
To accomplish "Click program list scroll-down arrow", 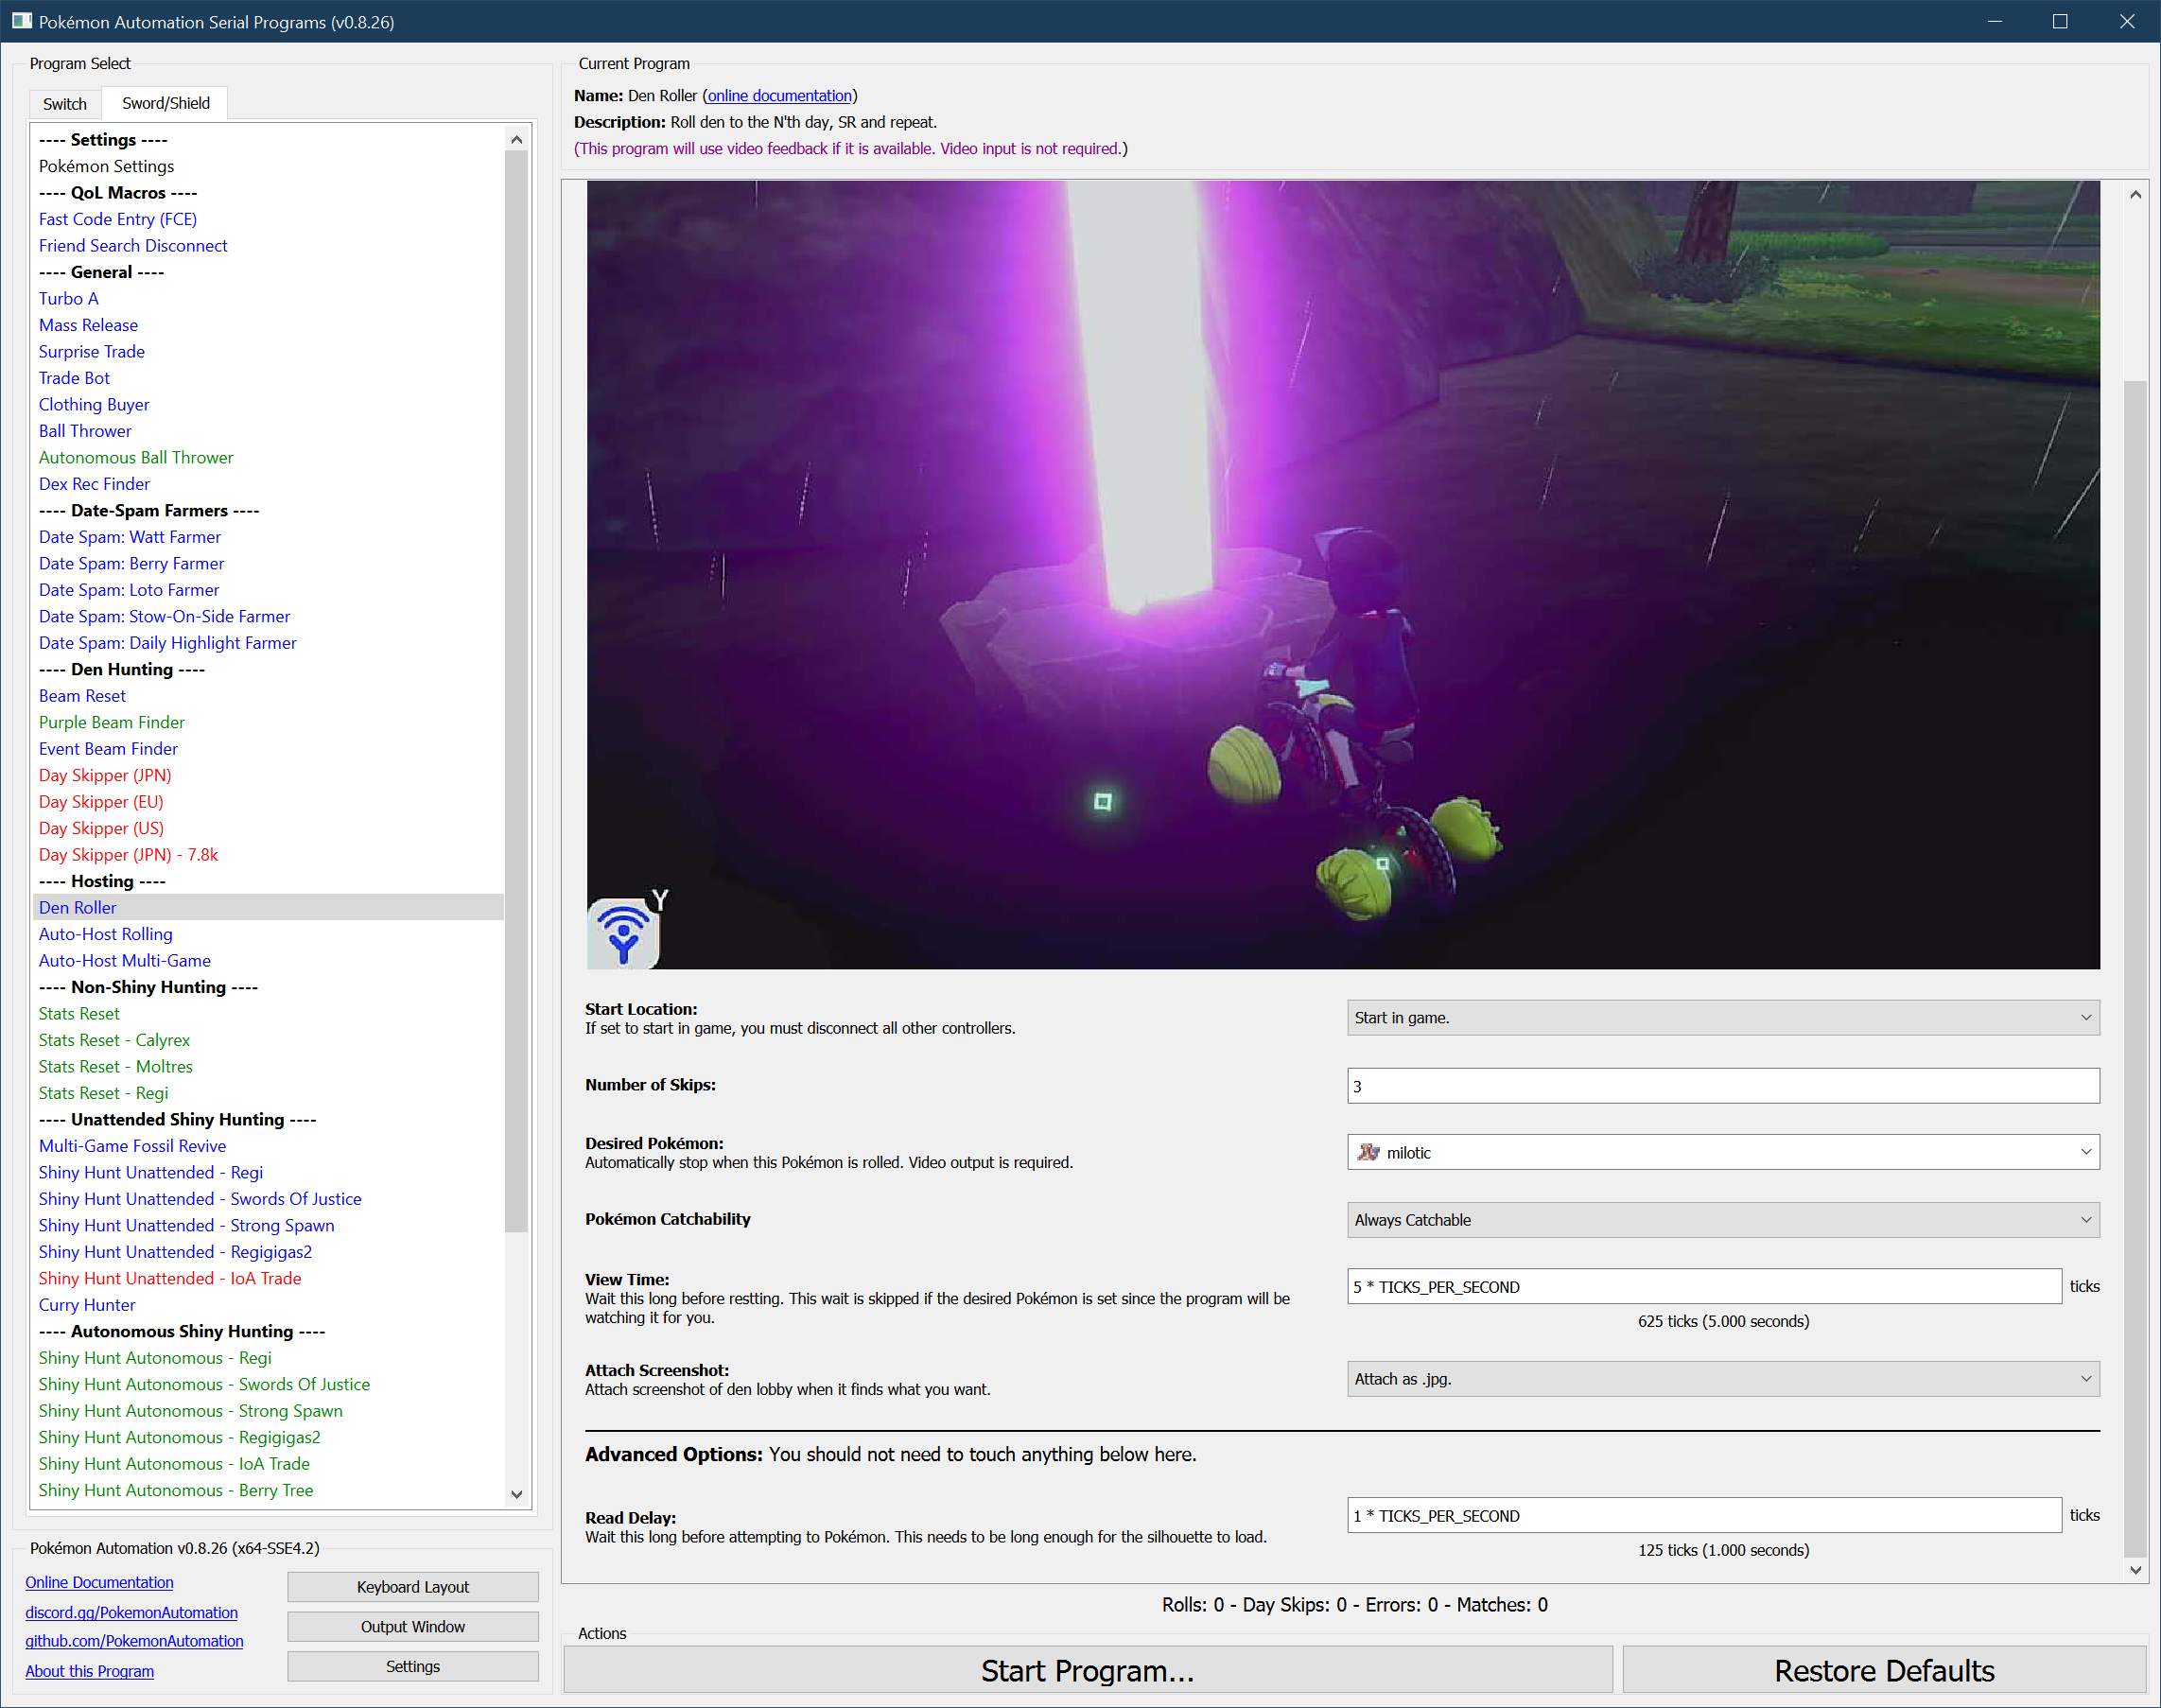I will pyautogui.click(x=516, y=1494).
